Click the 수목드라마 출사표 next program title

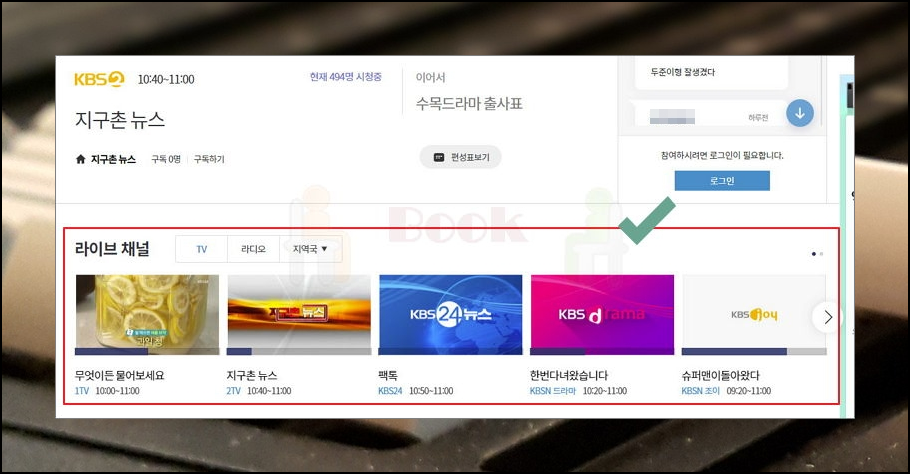tap(469, 104)
